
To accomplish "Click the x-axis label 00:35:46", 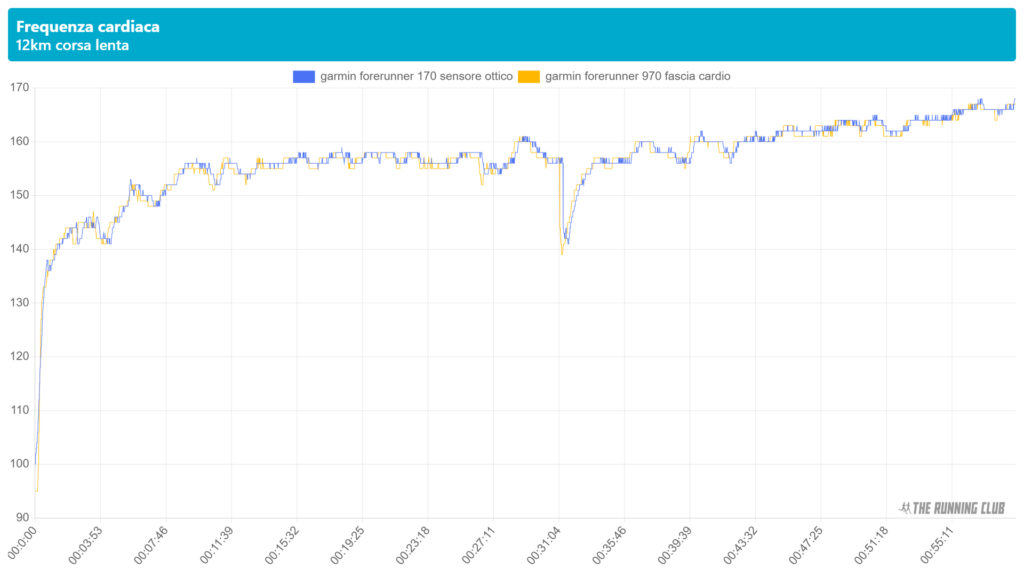I will pyautogui.click(x=609, y=545).
